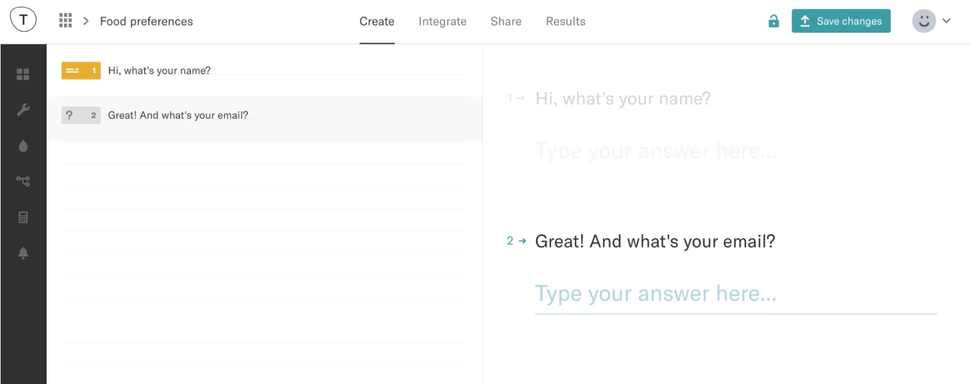Image resolution: width=970 pixels, height=384 pixels.
Task: Switch to the Integrate tab
Action: pos(442,21)
